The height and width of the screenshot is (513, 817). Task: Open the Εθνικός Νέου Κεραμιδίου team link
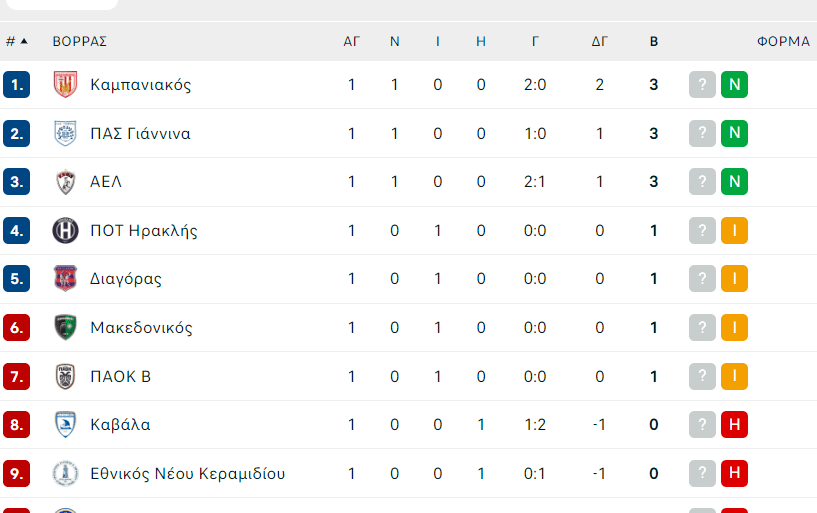187,474
